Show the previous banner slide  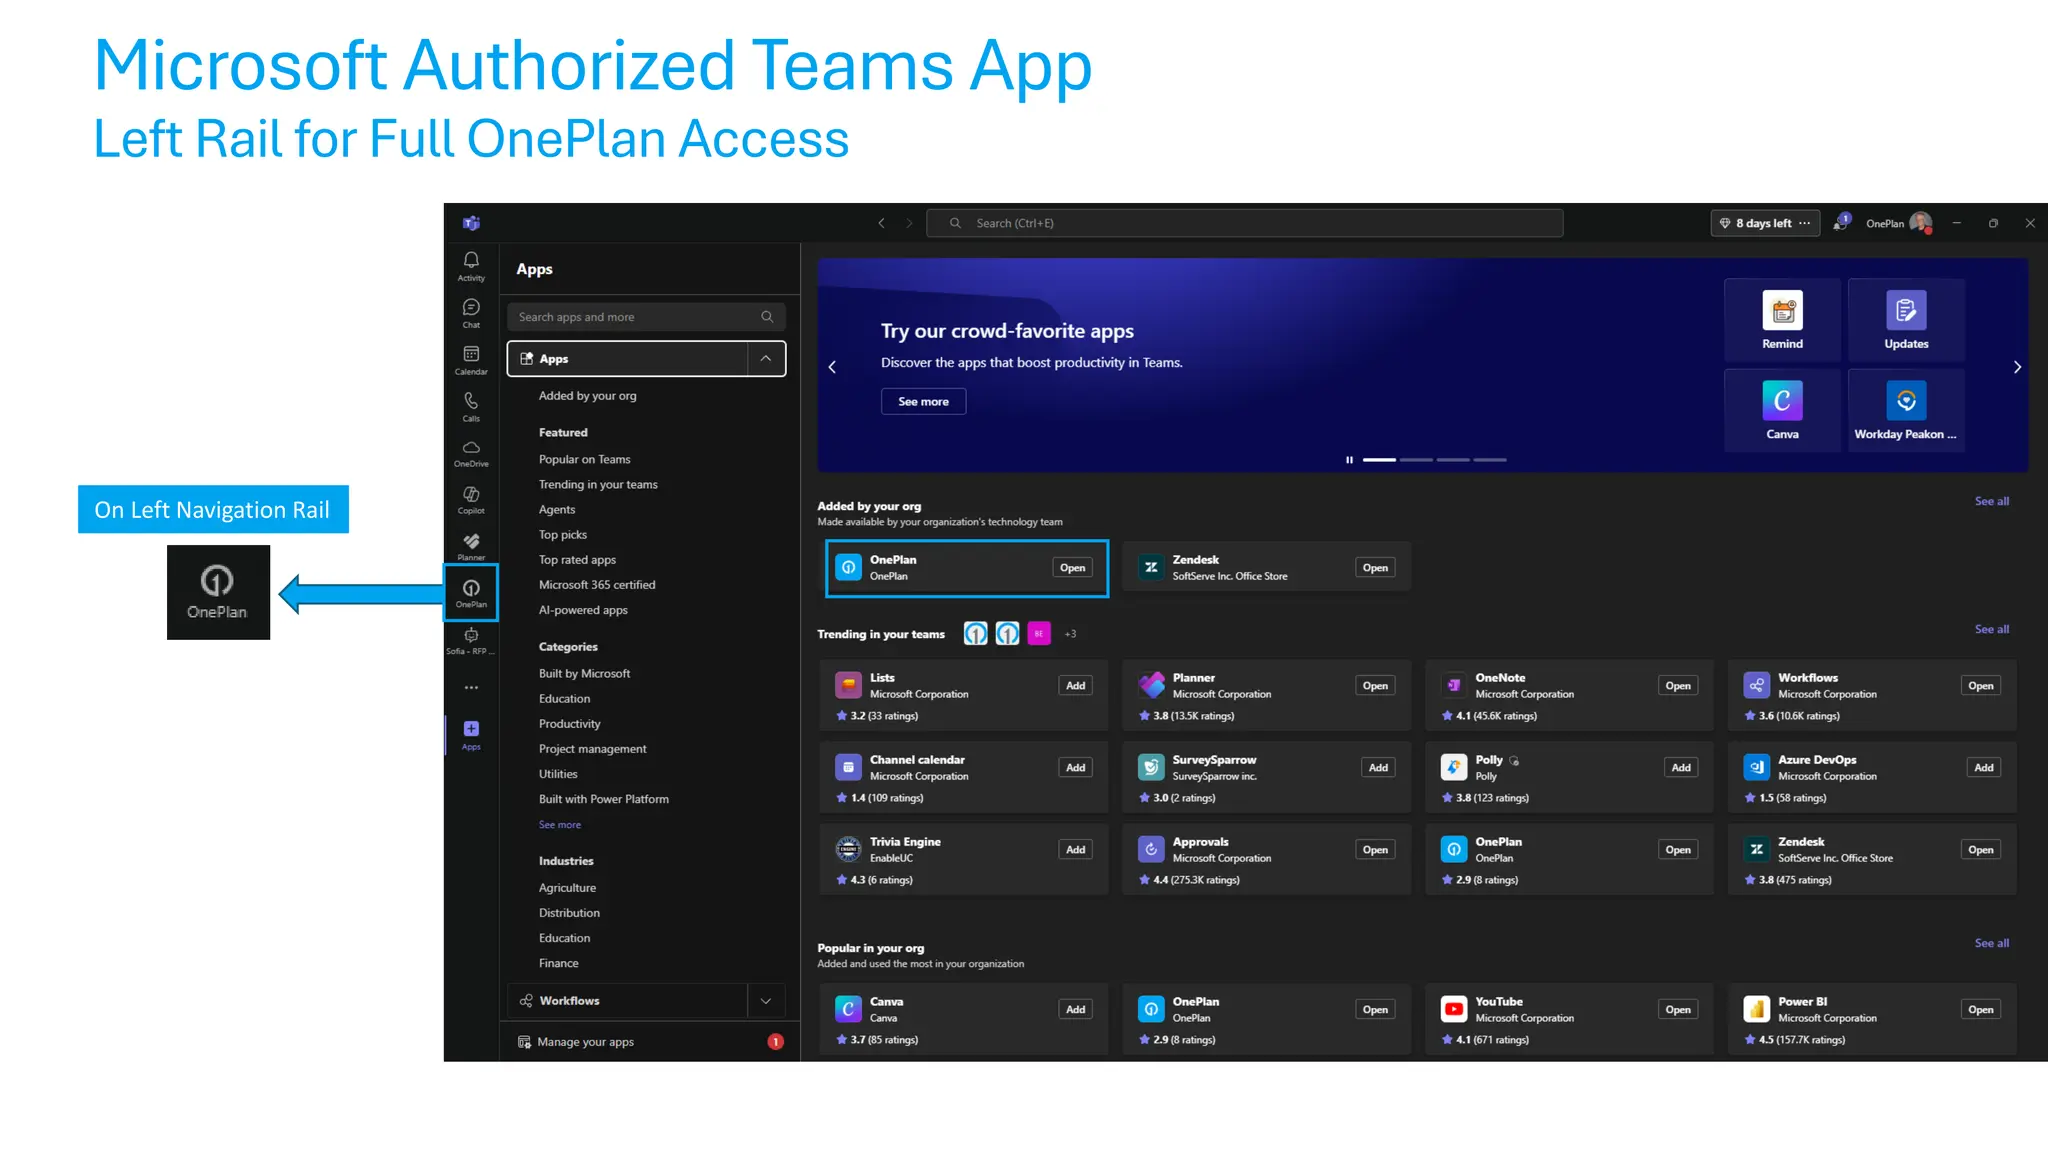pos(832,367)
